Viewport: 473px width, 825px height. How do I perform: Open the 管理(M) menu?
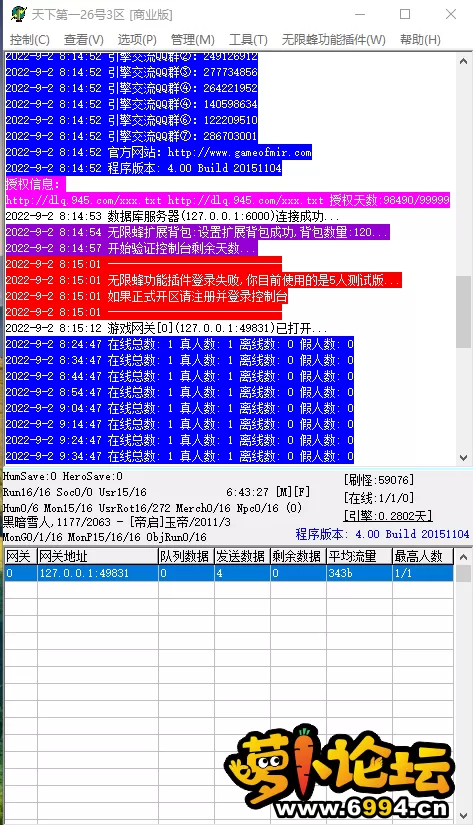click(193, 39)
